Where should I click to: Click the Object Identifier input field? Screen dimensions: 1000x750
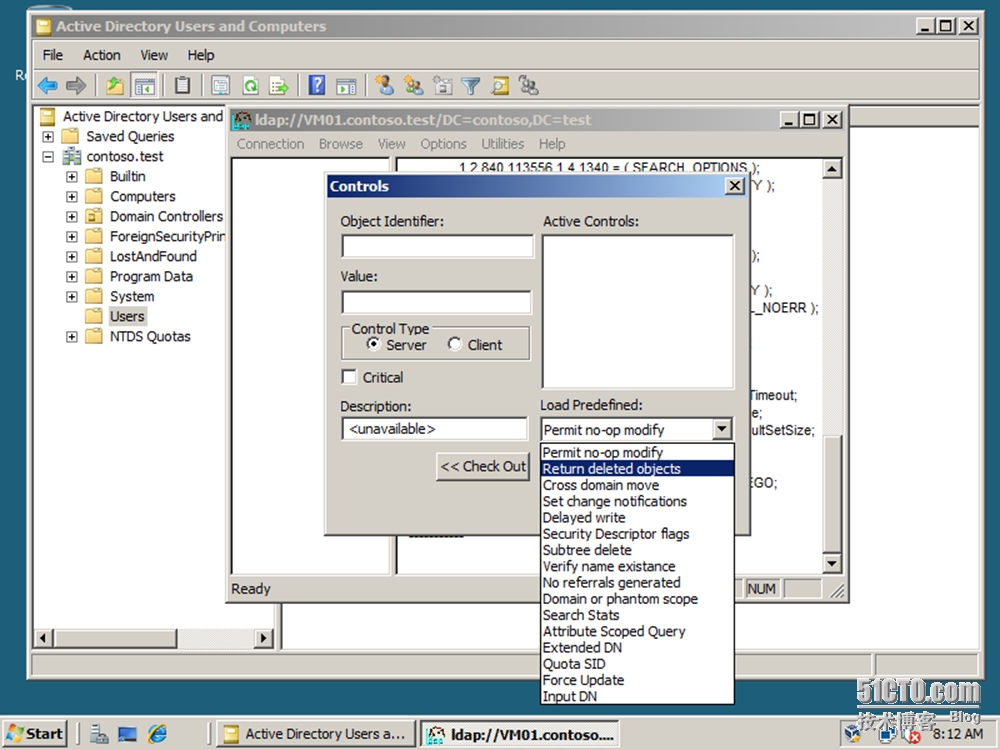coord(437,246)
